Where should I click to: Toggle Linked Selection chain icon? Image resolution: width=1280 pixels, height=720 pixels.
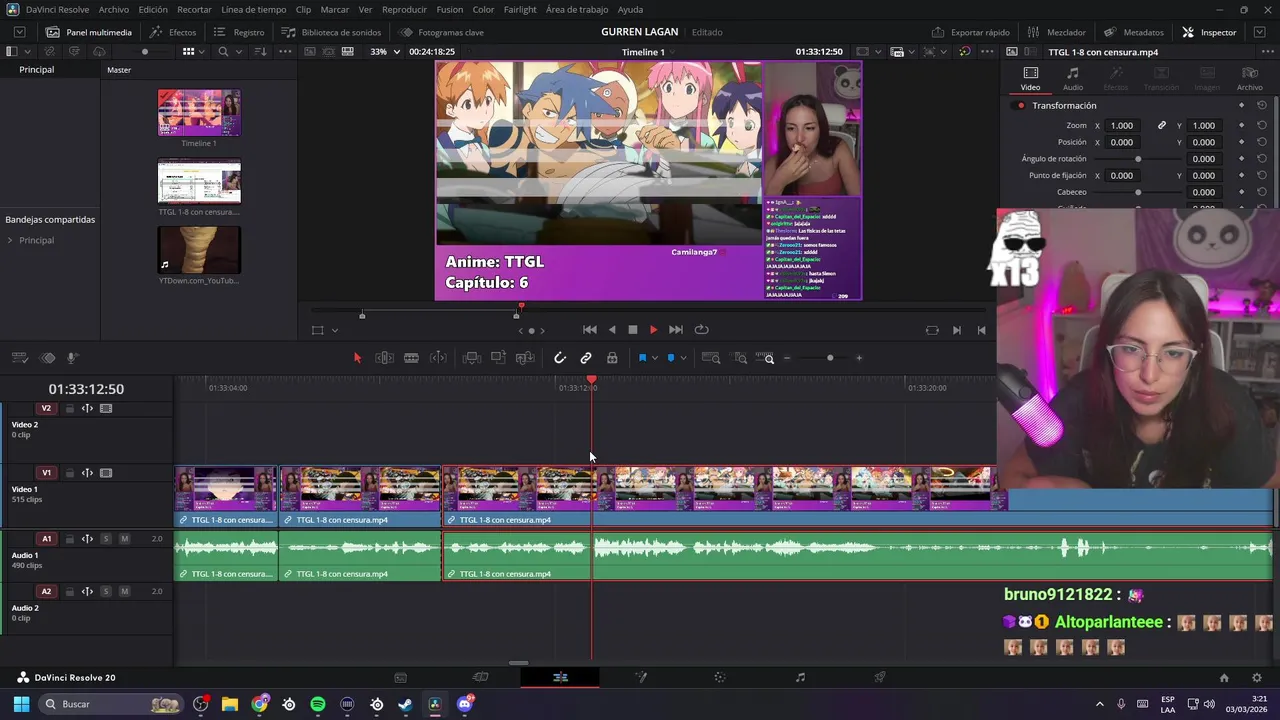click(586, 358)
